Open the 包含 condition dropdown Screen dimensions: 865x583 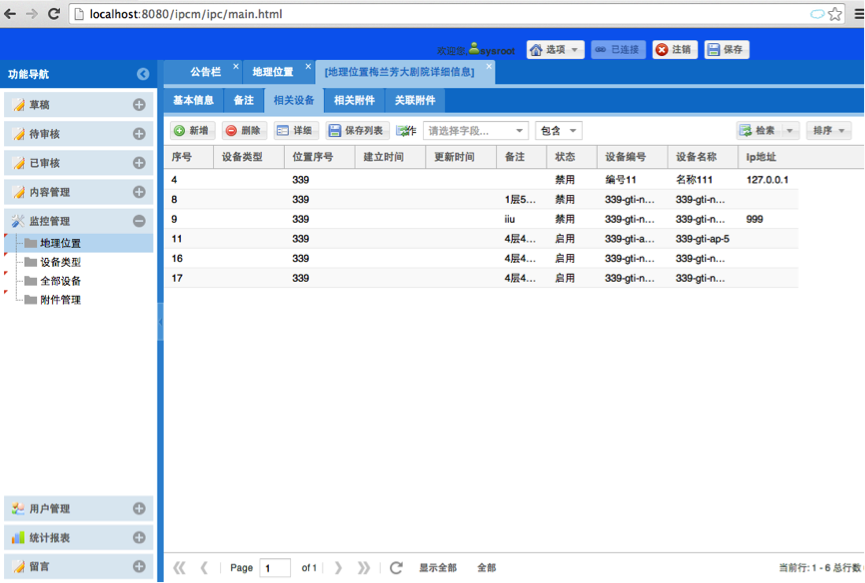point(558,131)
